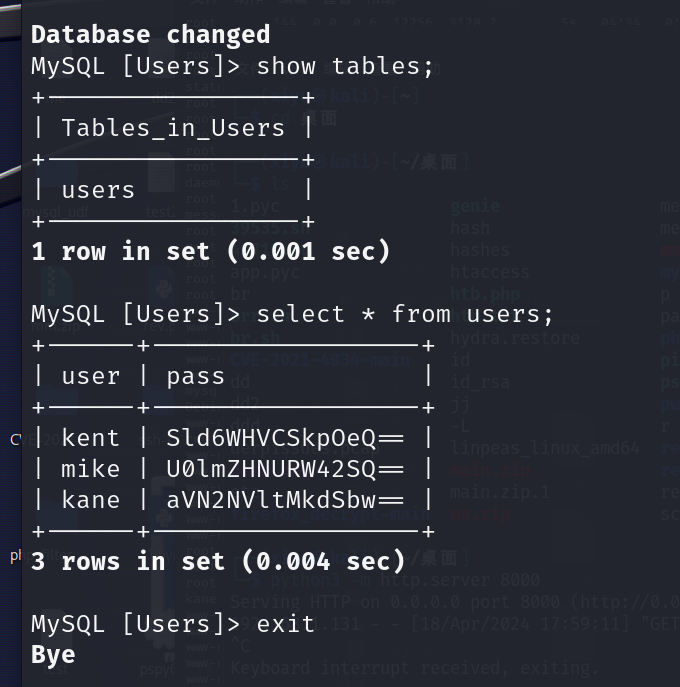Click kent's password hash Sld6WHVCSkpOeQ==
Viewport: 680px width, 687px height.
click(285, 438)
